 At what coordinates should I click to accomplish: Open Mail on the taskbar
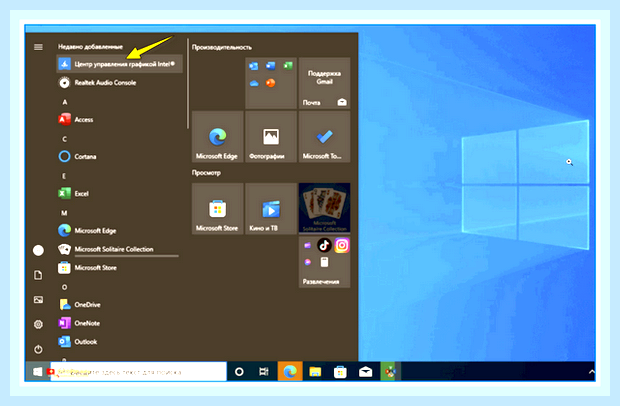[365, 372]
